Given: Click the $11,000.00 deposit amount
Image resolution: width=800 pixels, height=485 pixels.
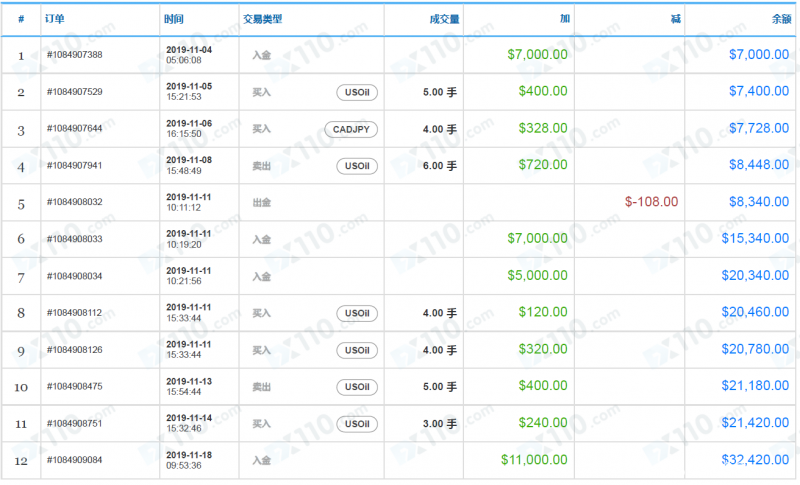Looking at the screenshot, I should point(534,460).
